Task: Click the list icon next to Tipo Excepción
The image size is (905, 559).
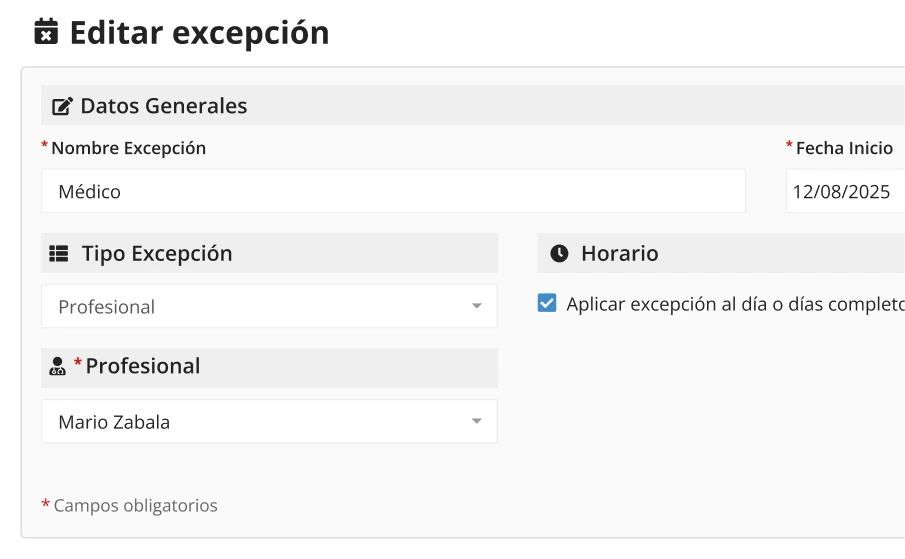Action: pos(59,254)
